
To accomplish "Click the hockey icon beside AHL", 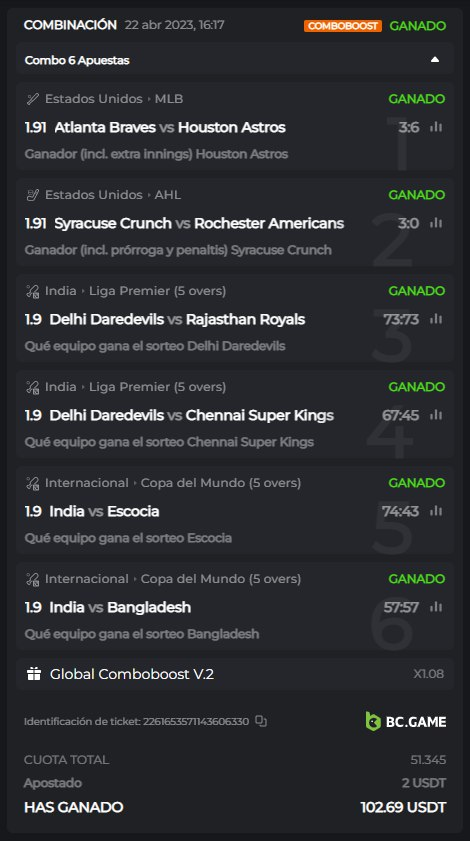I will (32, 195).
